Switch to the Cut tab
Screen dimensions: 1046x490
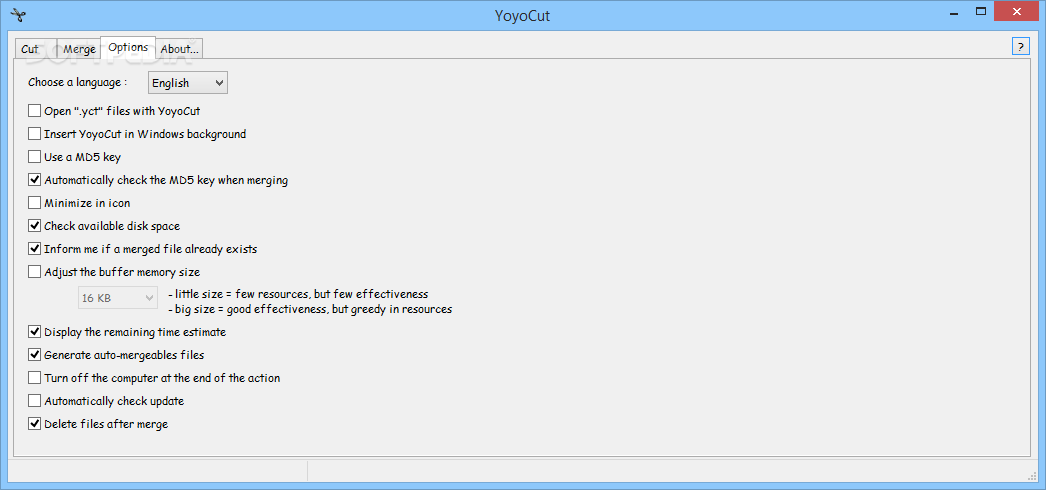(x=30, y=49)
